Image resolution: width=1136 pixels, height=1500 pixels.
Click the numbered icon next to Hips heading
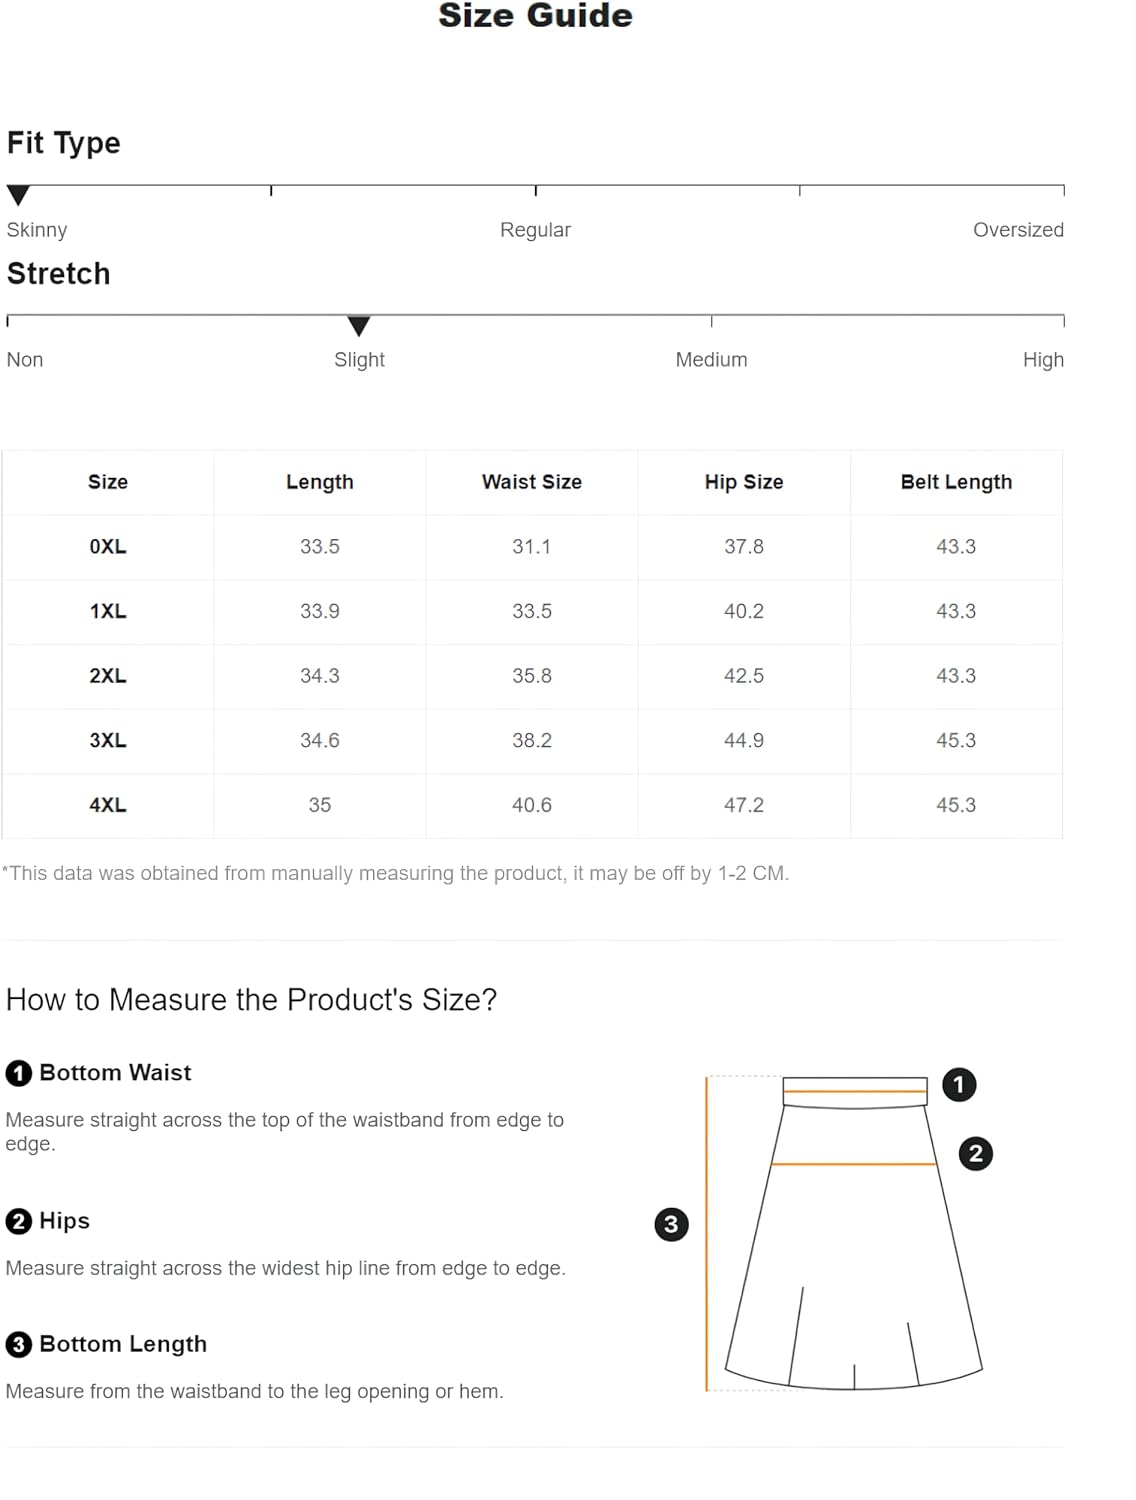[19, 1222]
